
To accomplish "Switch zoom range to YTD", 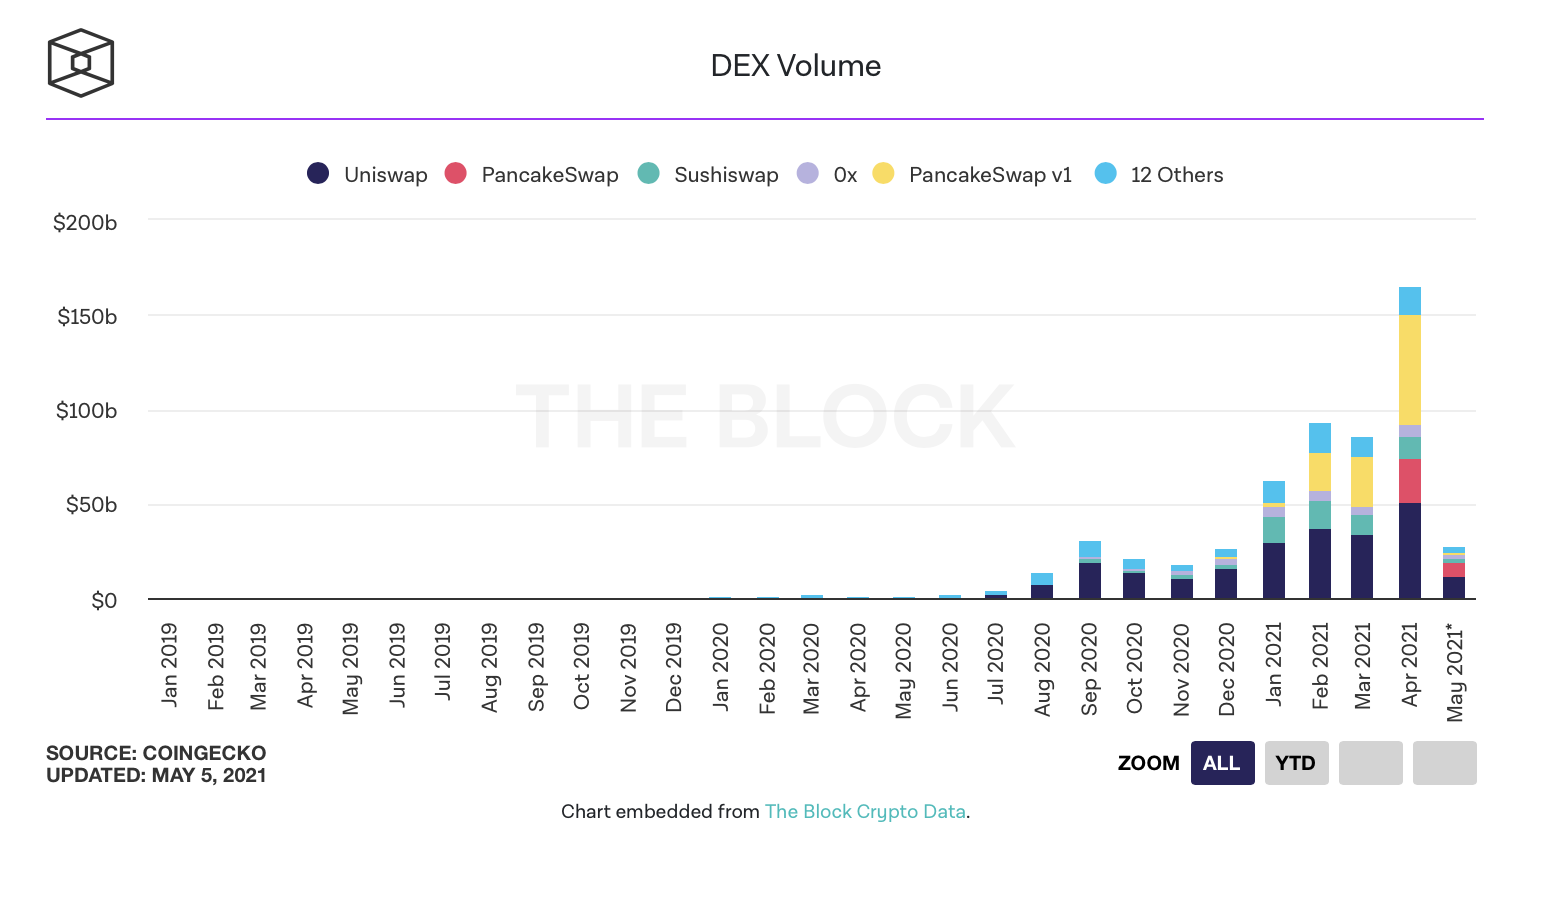I will [x=1296, y=763].
